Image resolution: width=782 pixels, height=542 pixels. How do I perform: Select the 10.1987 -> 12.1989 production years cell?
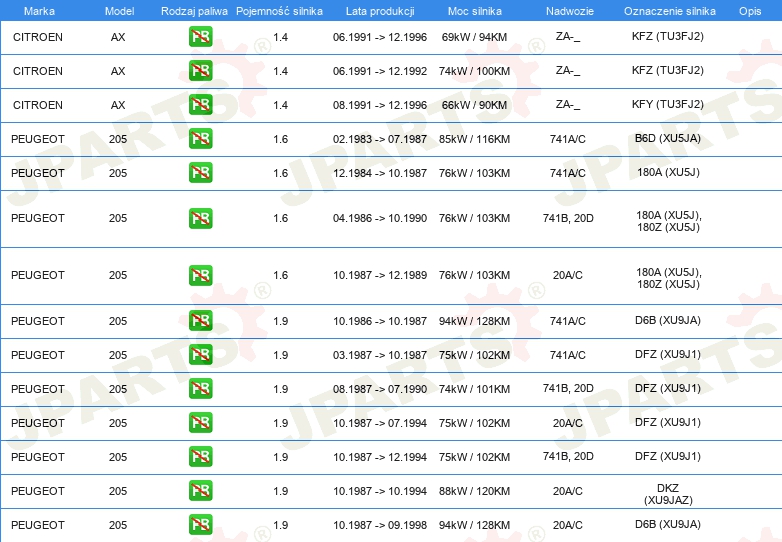(x=380, y=275)
